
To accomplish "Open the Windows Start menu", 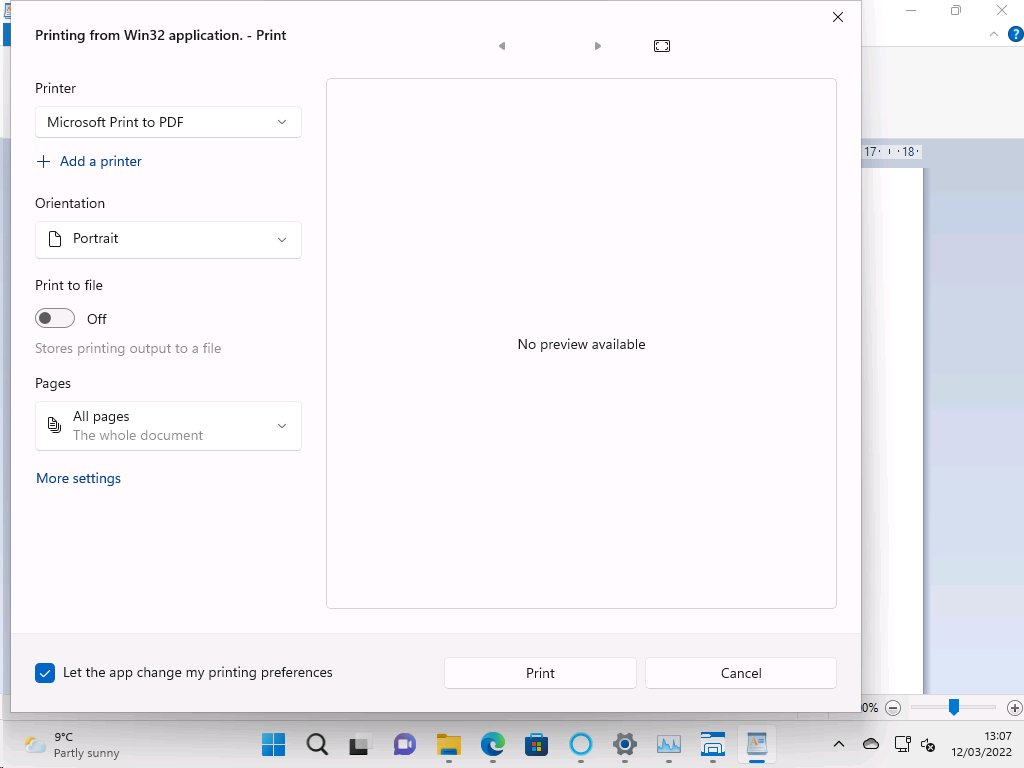I will [274, 744].
